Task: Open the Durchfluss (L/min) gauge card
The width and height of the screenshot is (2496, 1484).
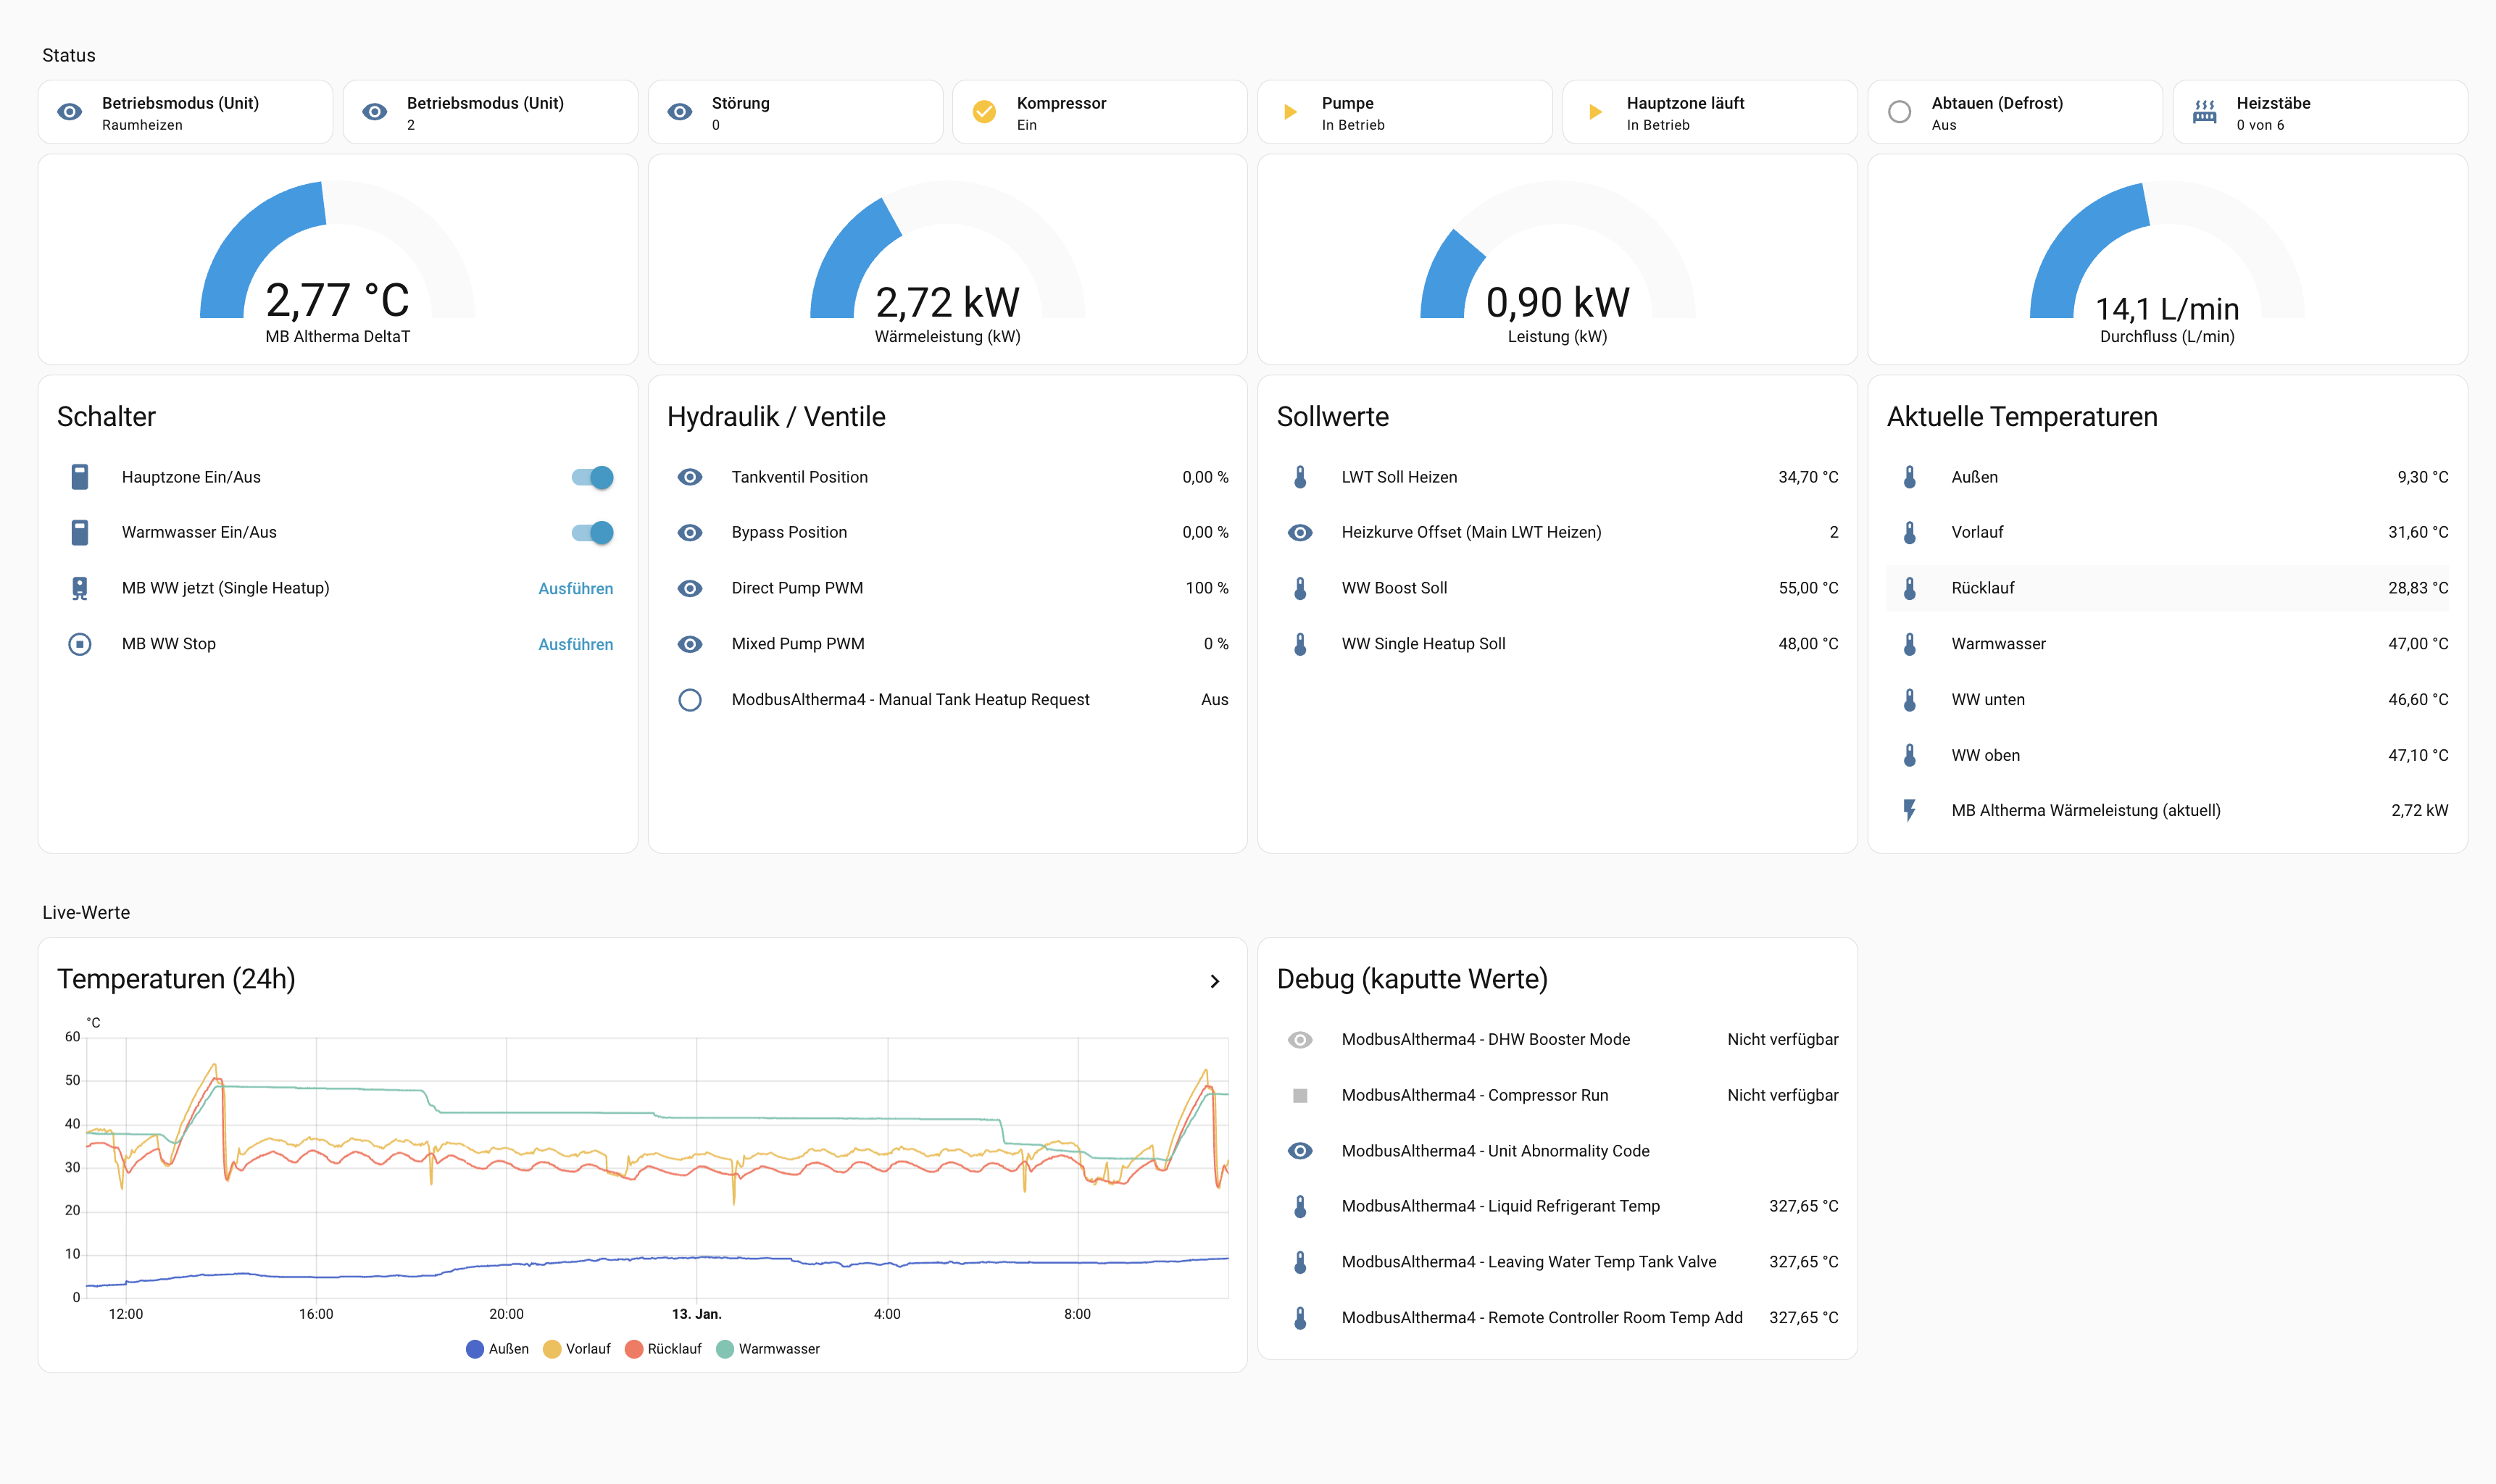Action: pos(2166,260)
